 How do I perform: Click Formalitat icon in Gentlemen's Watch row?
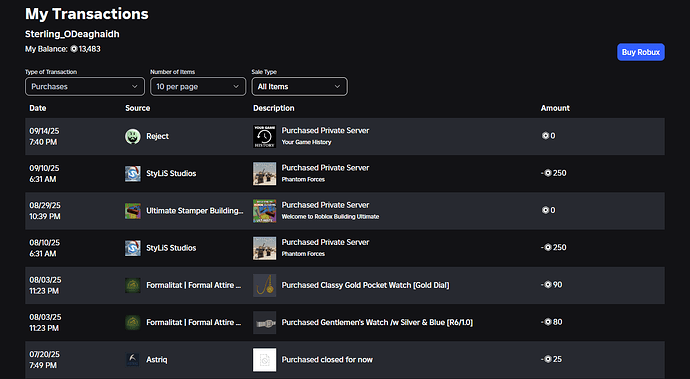click(132, 322)
